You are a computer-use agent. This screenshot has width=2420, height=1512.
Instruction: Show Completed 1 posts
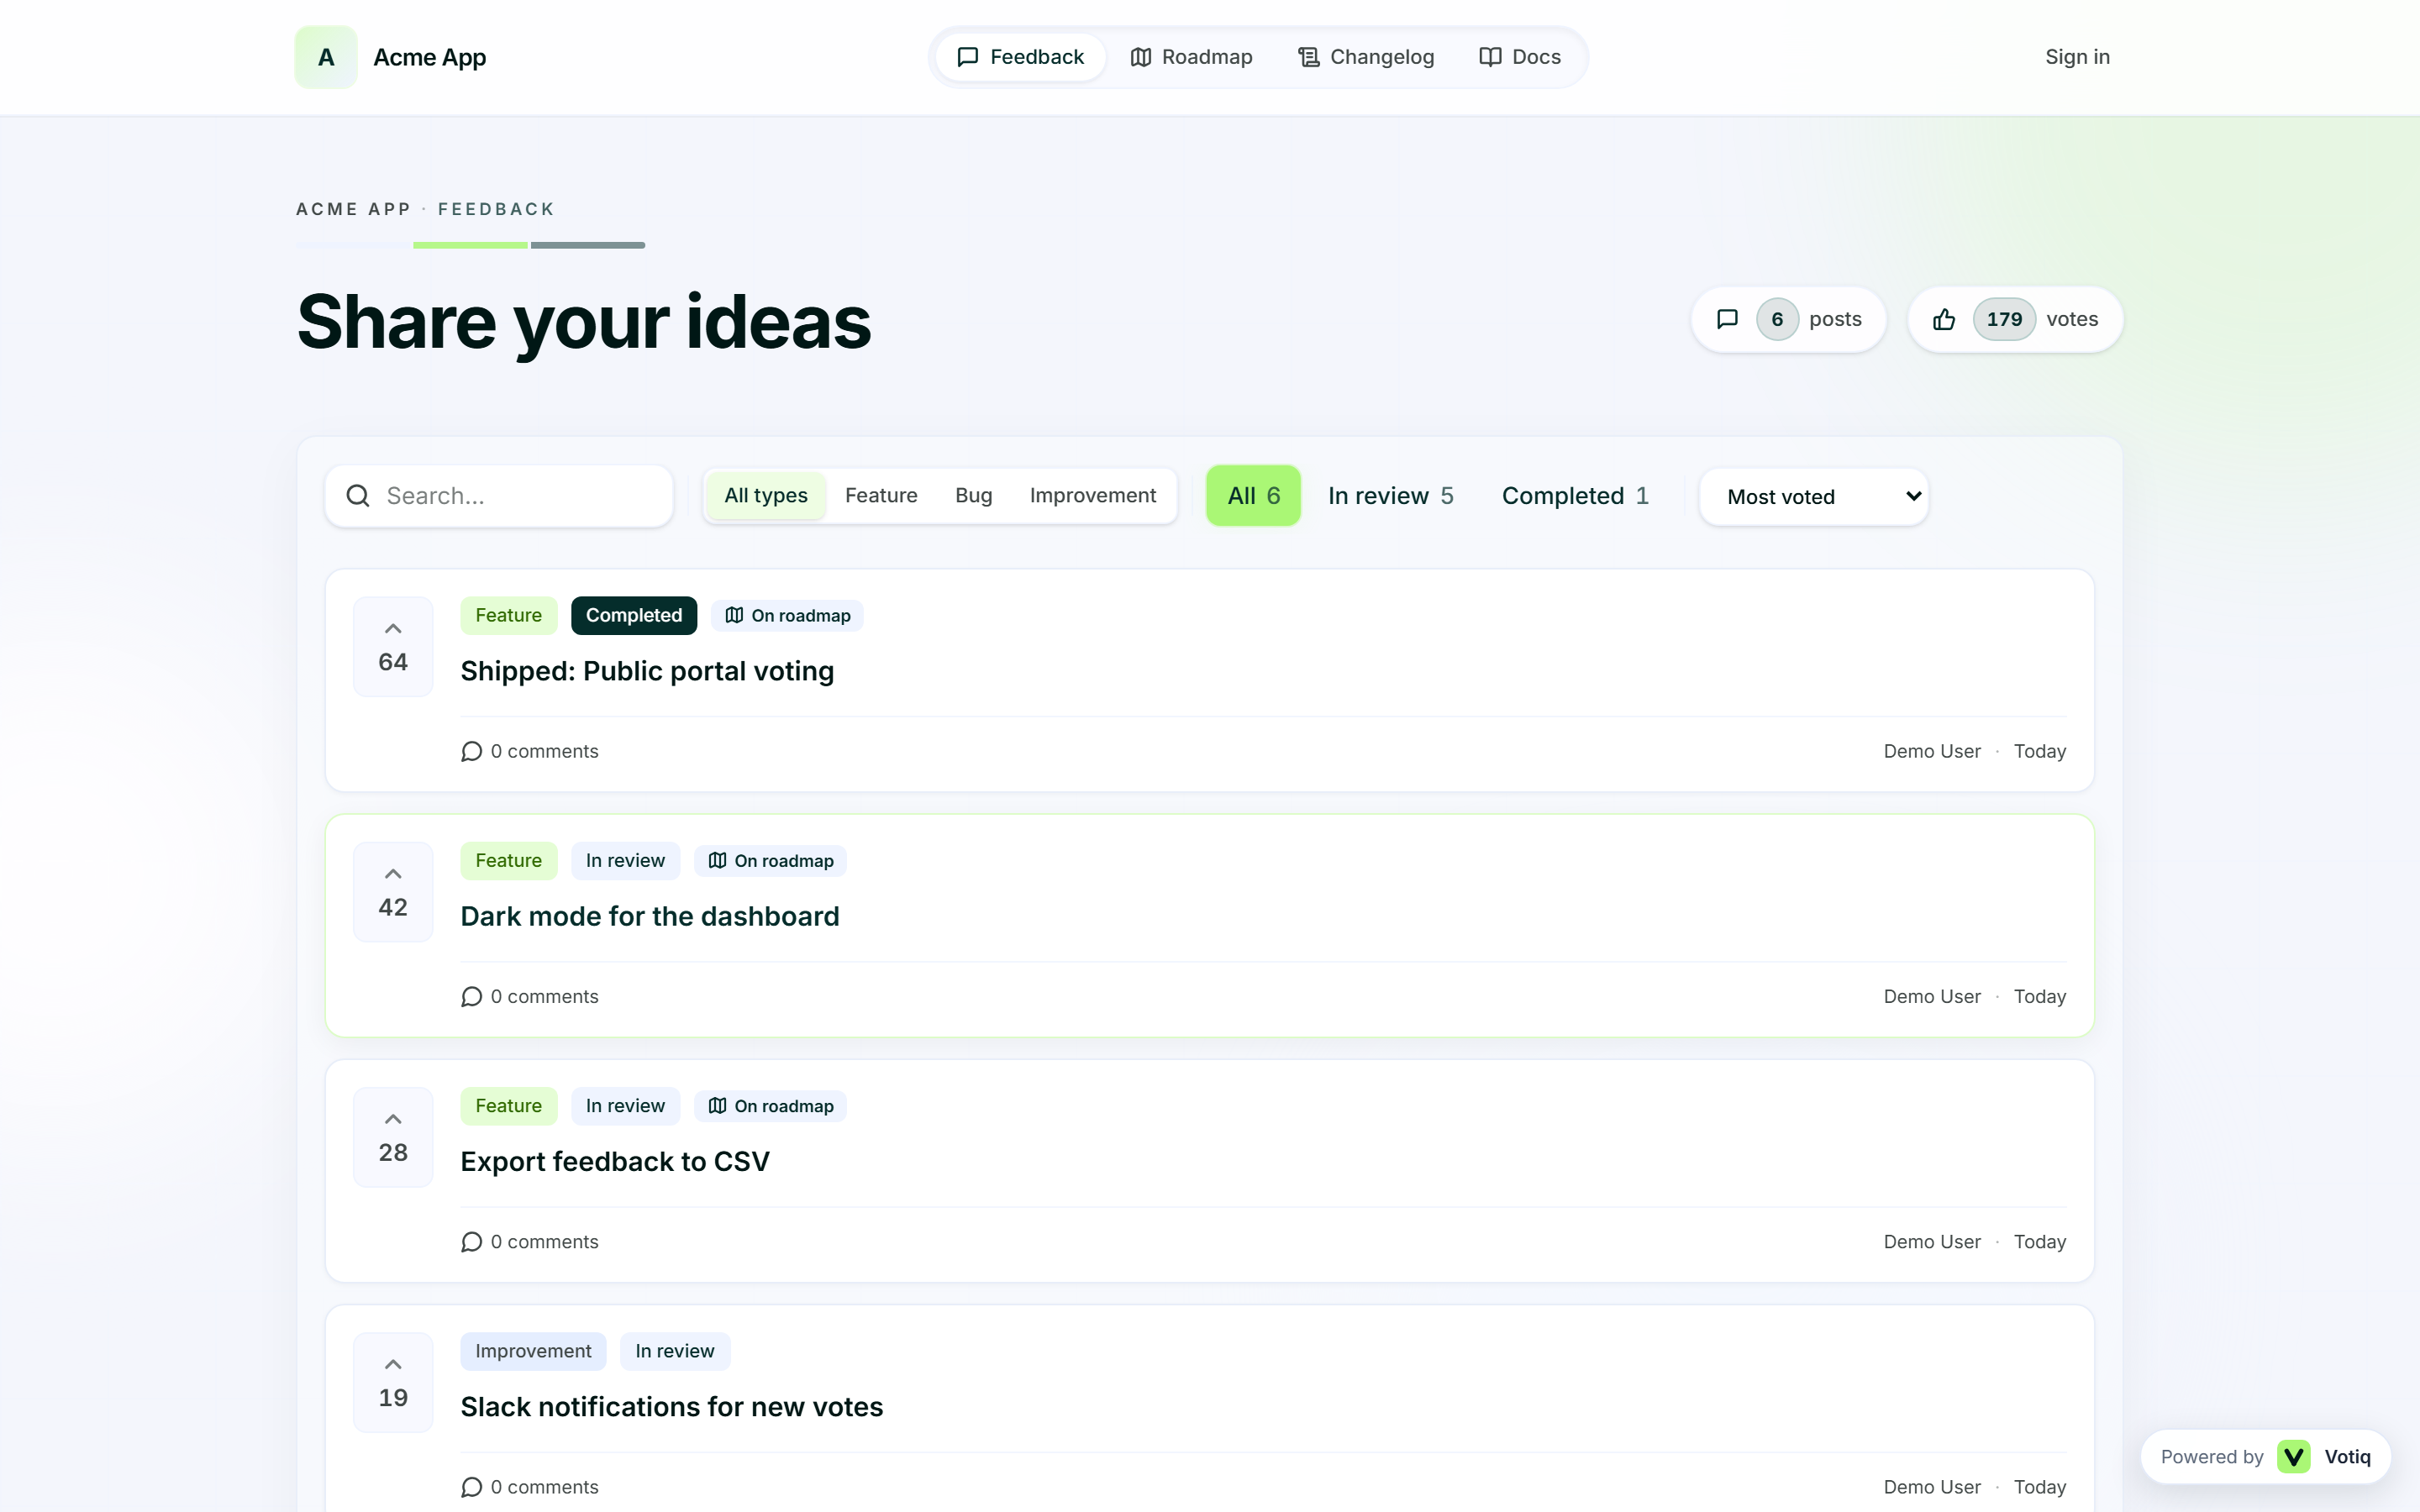1575,496
